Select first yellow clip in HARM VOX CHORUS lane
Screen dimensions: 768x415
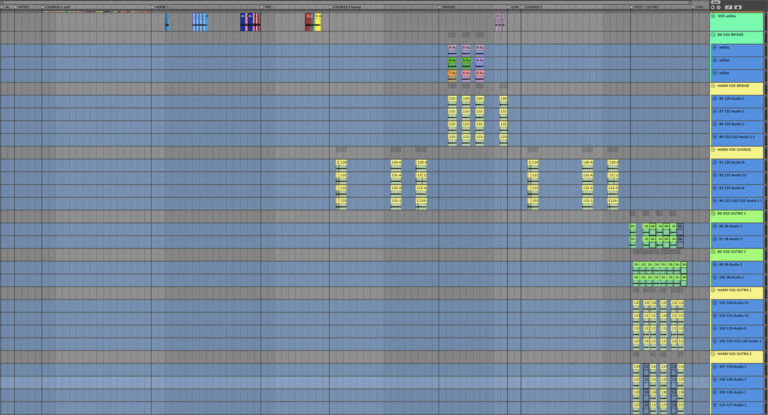(x=341, y=163)
